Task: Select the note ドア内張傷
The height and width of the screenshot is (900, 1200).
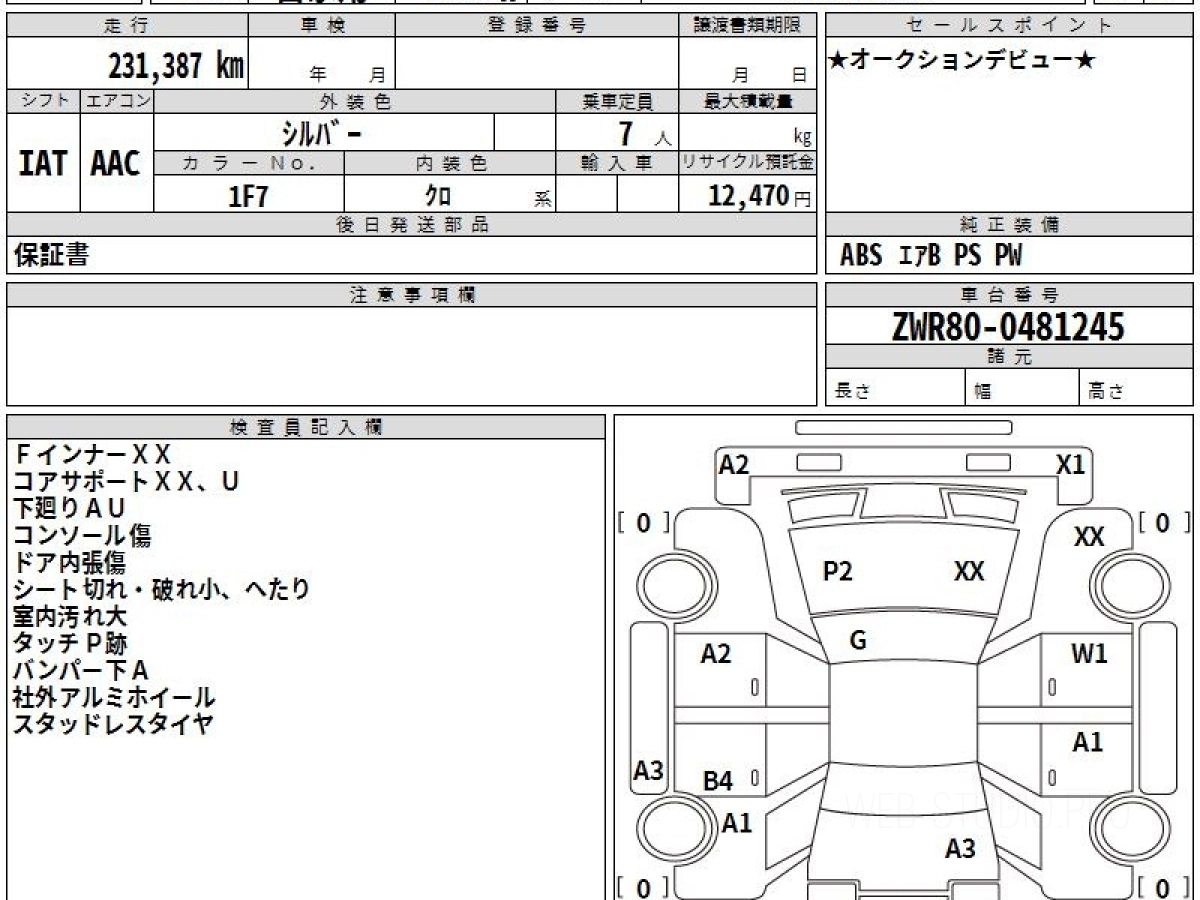Action: coord(69,563)
